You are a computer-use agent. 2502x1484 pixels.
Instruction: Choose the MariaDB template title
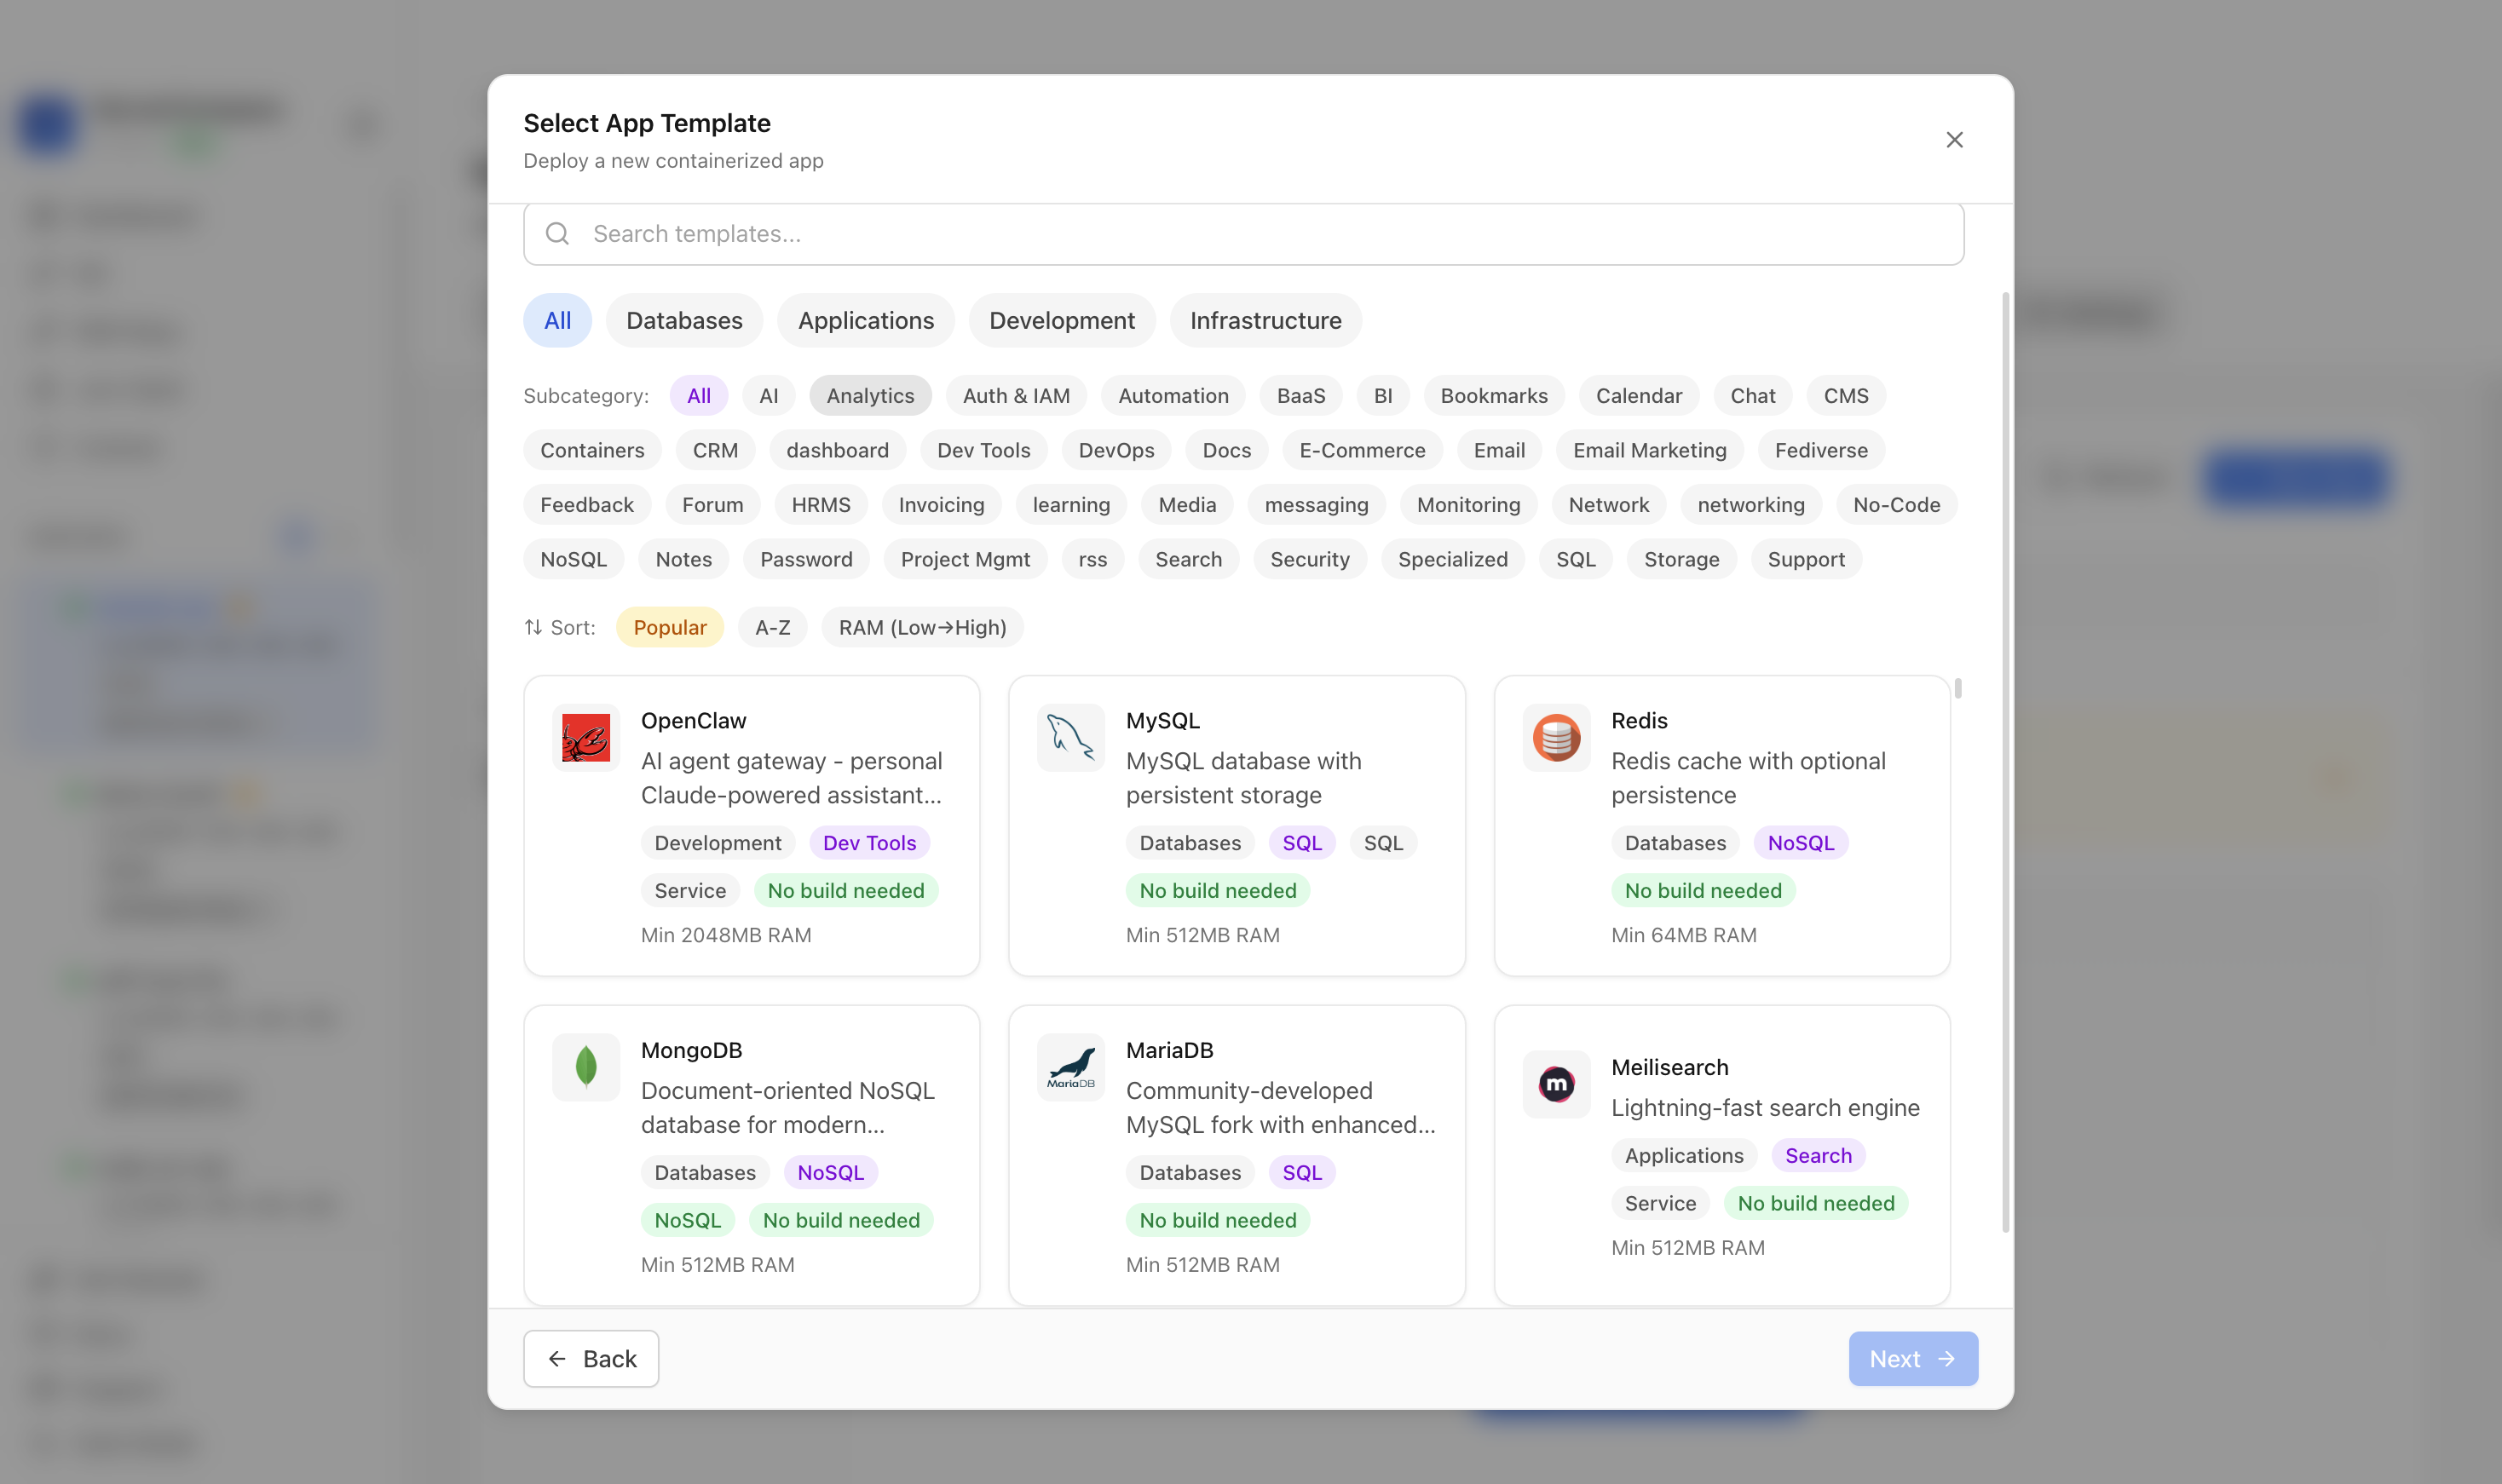(x=1169, y=1050)
